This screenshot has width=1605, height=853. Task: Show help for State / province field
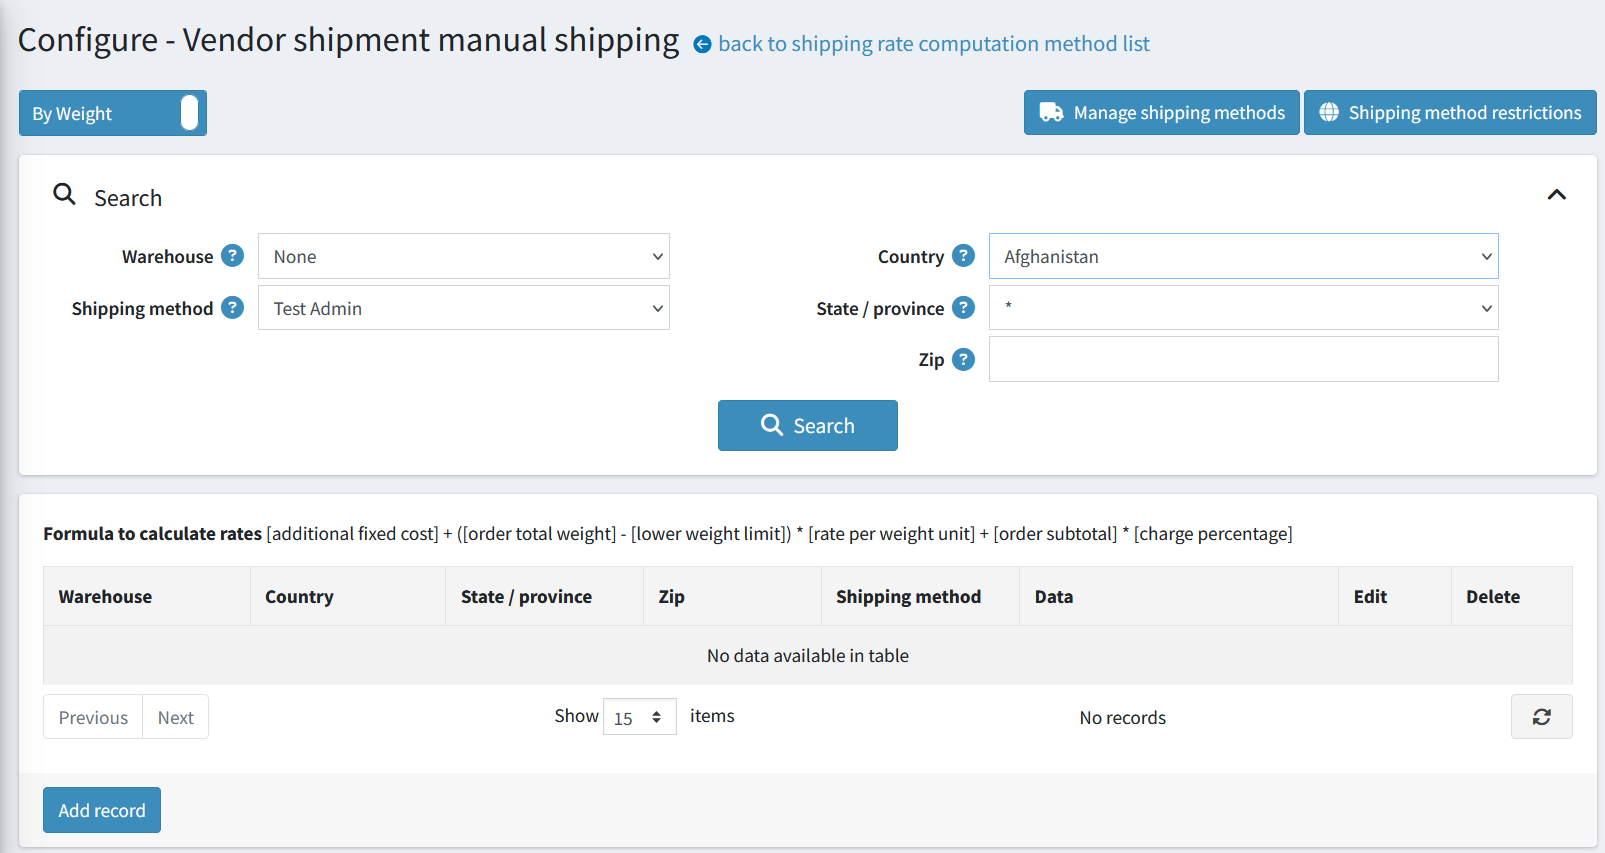963,308
